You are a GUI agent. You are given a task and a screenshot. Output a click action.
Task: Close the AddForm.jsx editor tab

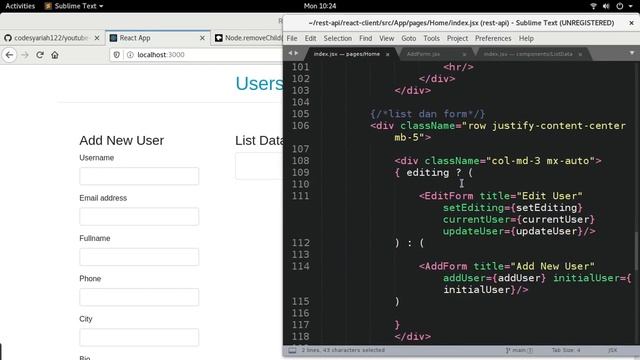point(464,54)
